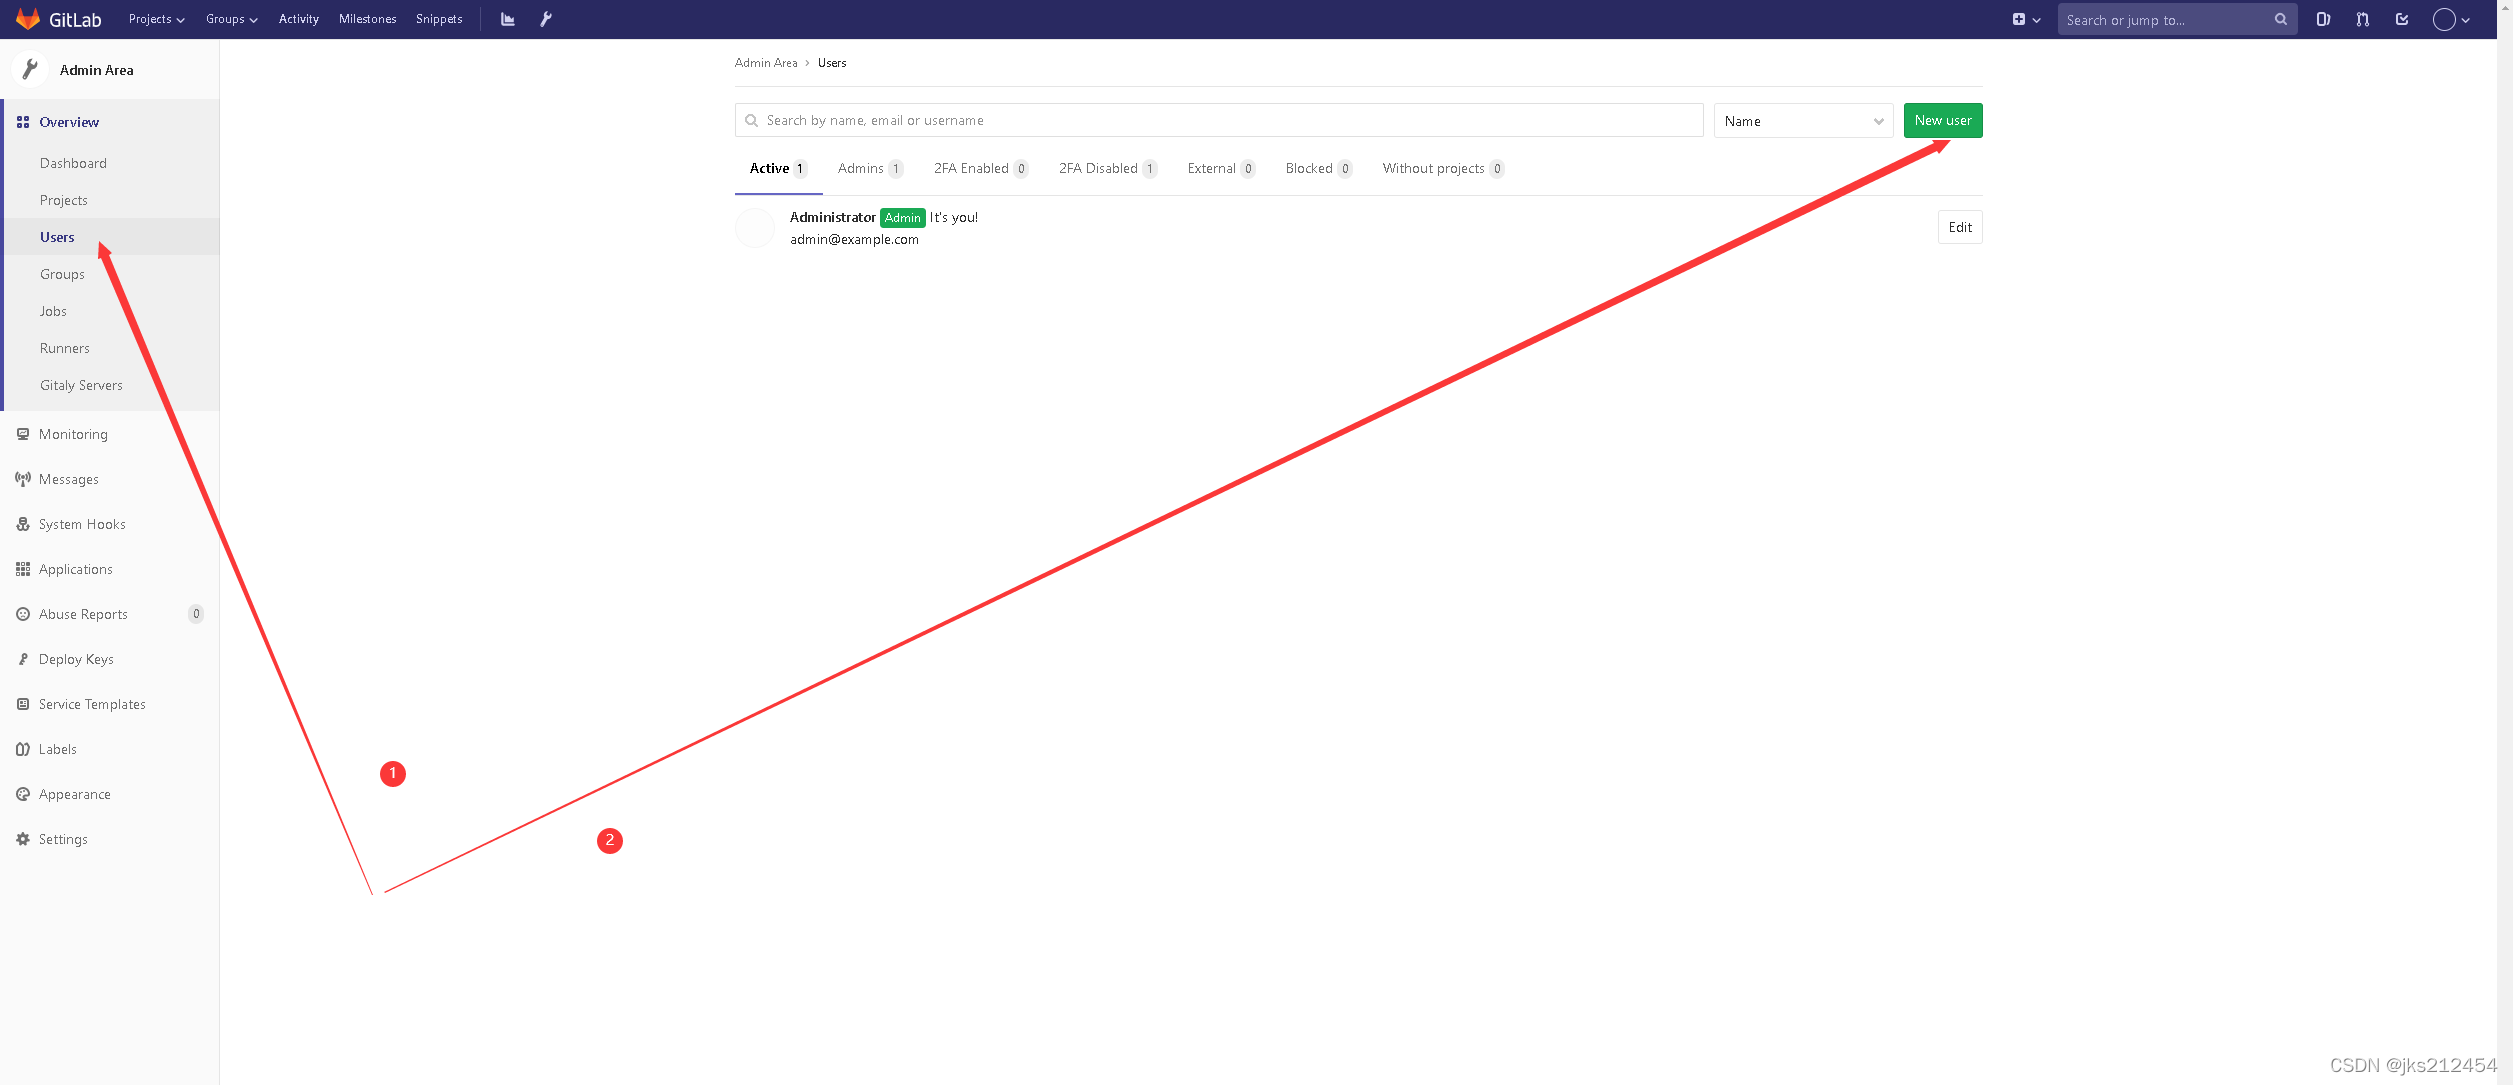2513x1085 pixels.
Task: Open the Projects dropdown in navbar
Action: click(157, 19)
